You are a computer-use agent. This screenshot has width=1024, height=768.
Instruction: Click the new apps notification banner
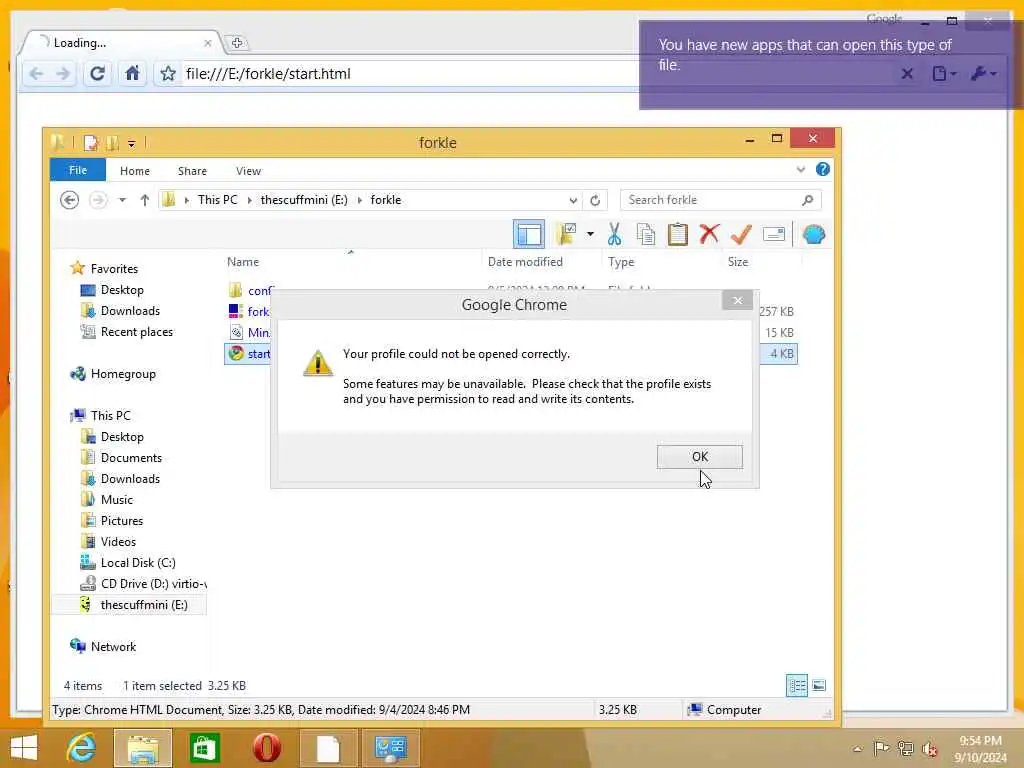coord(829,65)
